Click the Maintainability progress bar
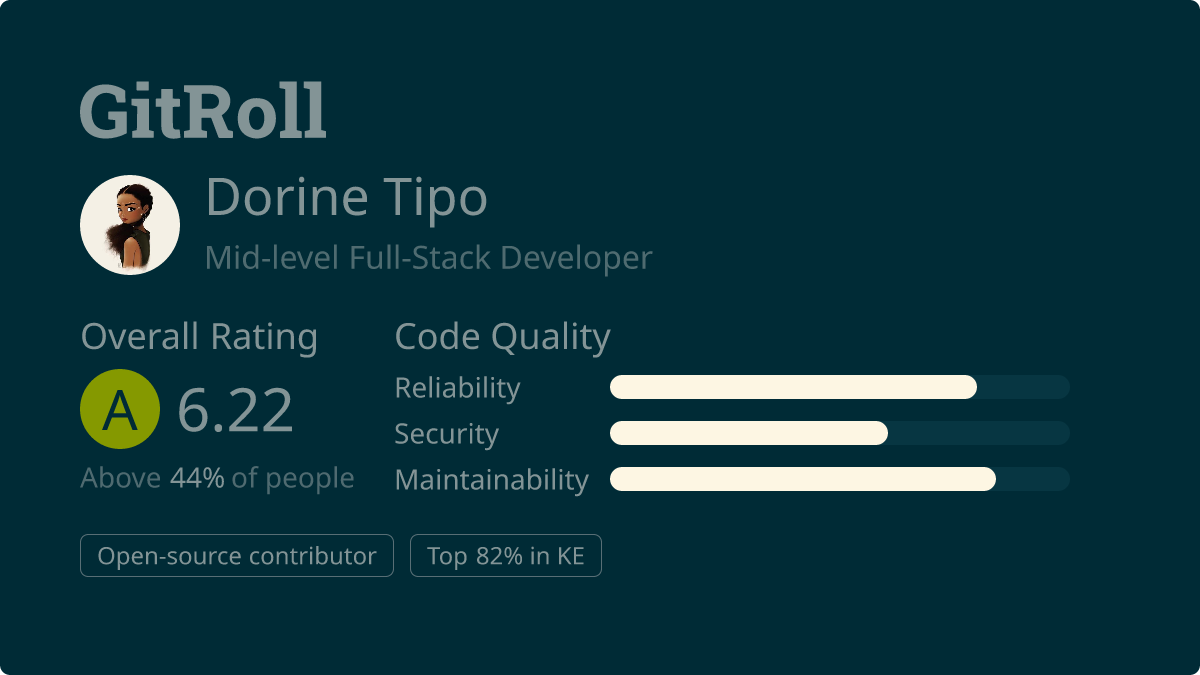Screen dimensions: 1200x675 click(840, 479)
